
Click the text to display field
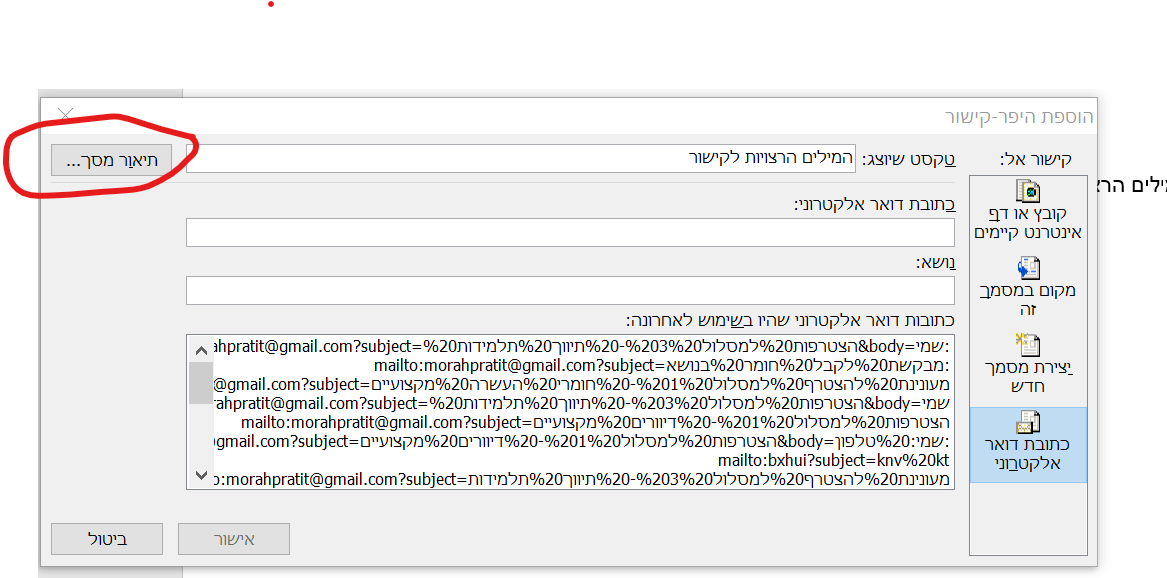point(521,158)
